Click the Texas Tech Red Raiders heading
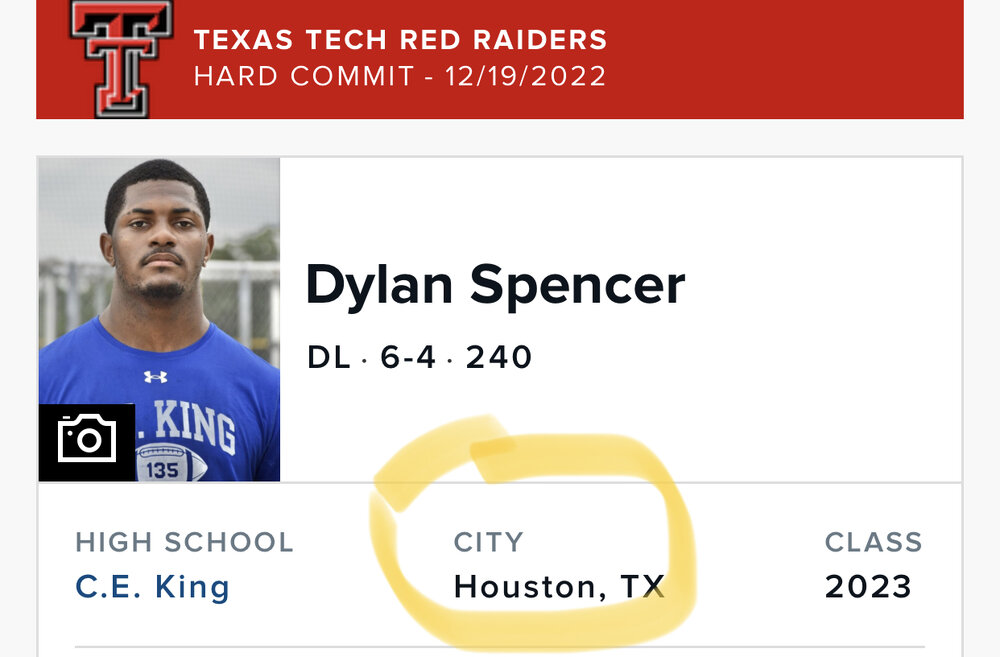 400,40
